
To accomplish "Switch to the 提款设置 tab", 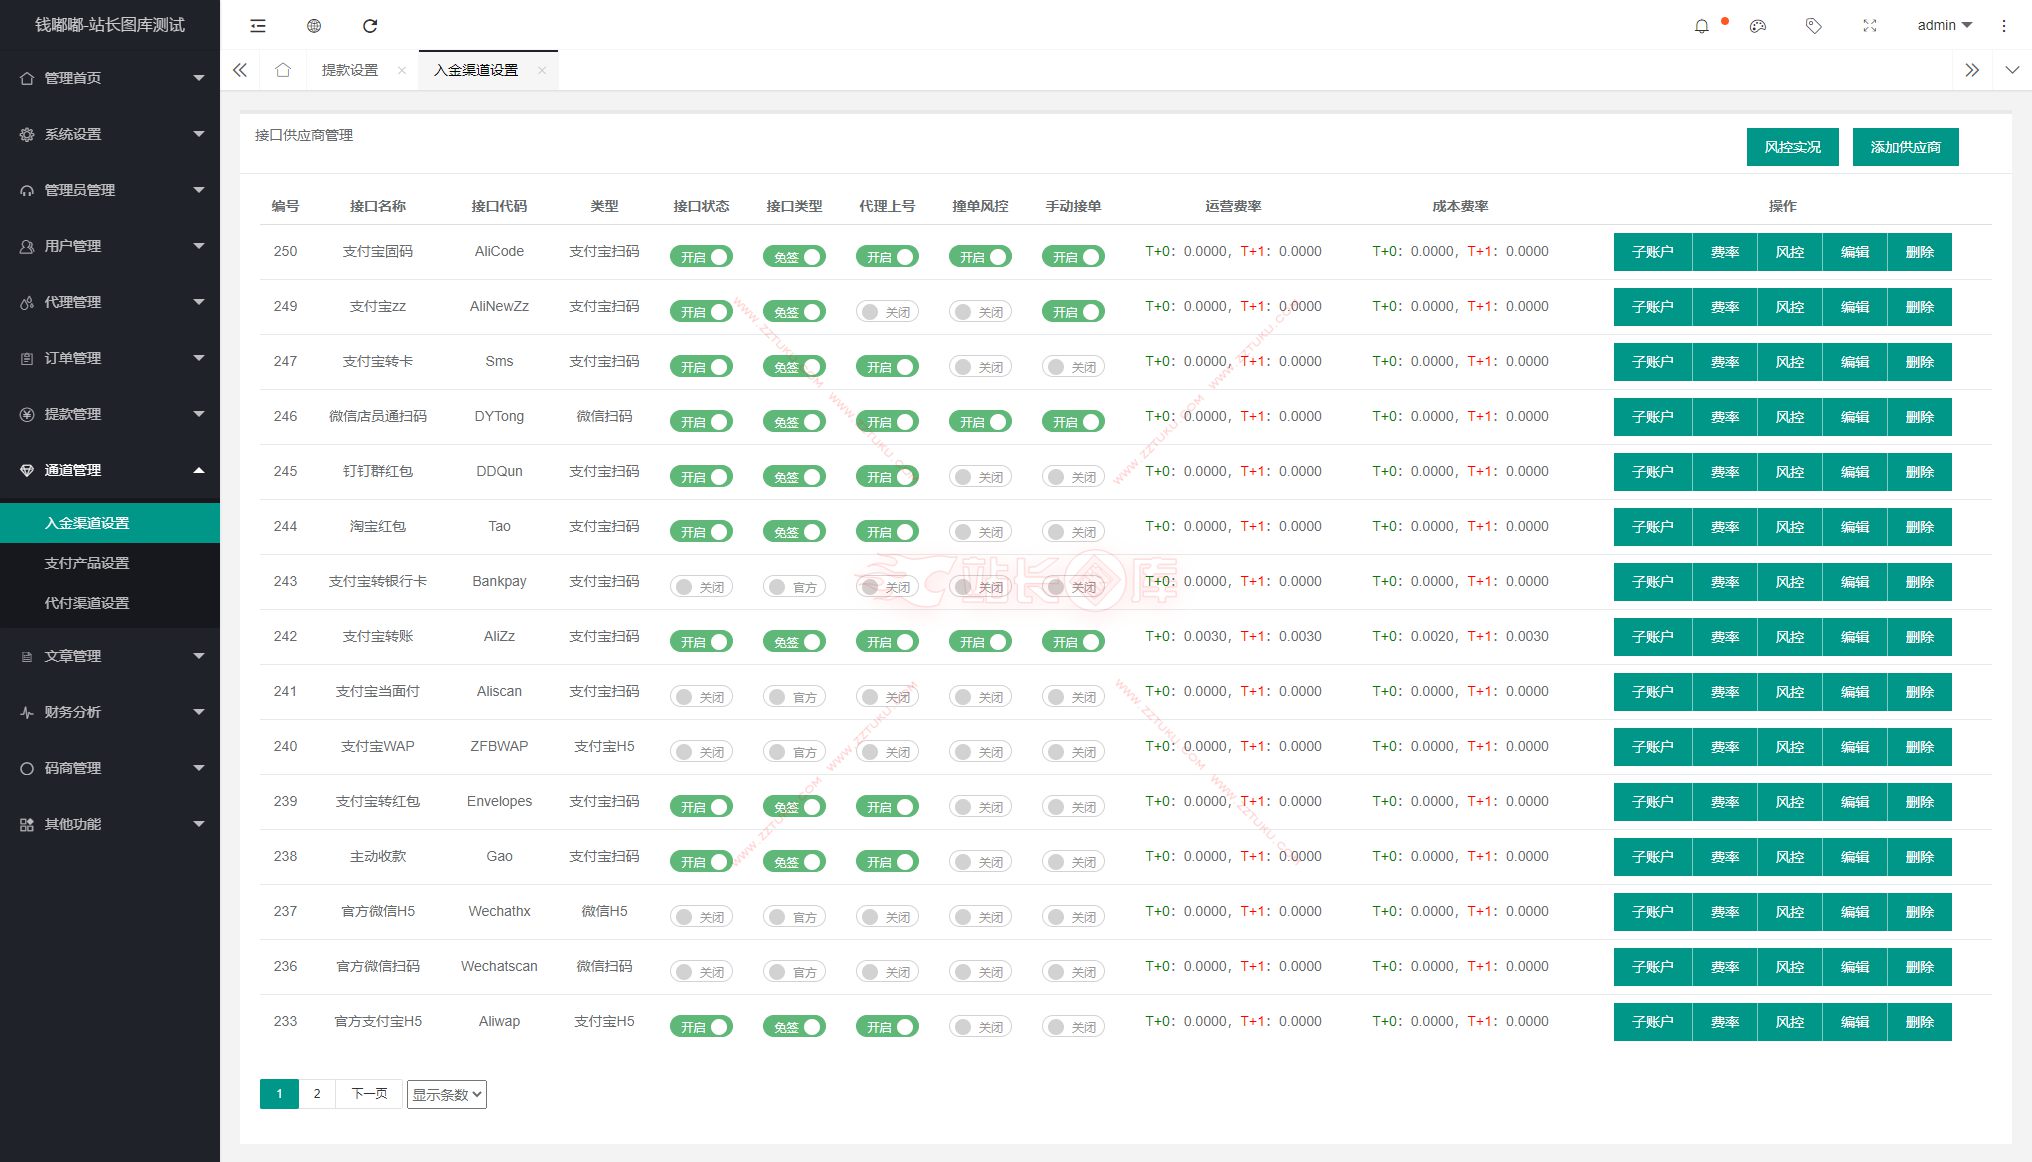I will point(350,70).
